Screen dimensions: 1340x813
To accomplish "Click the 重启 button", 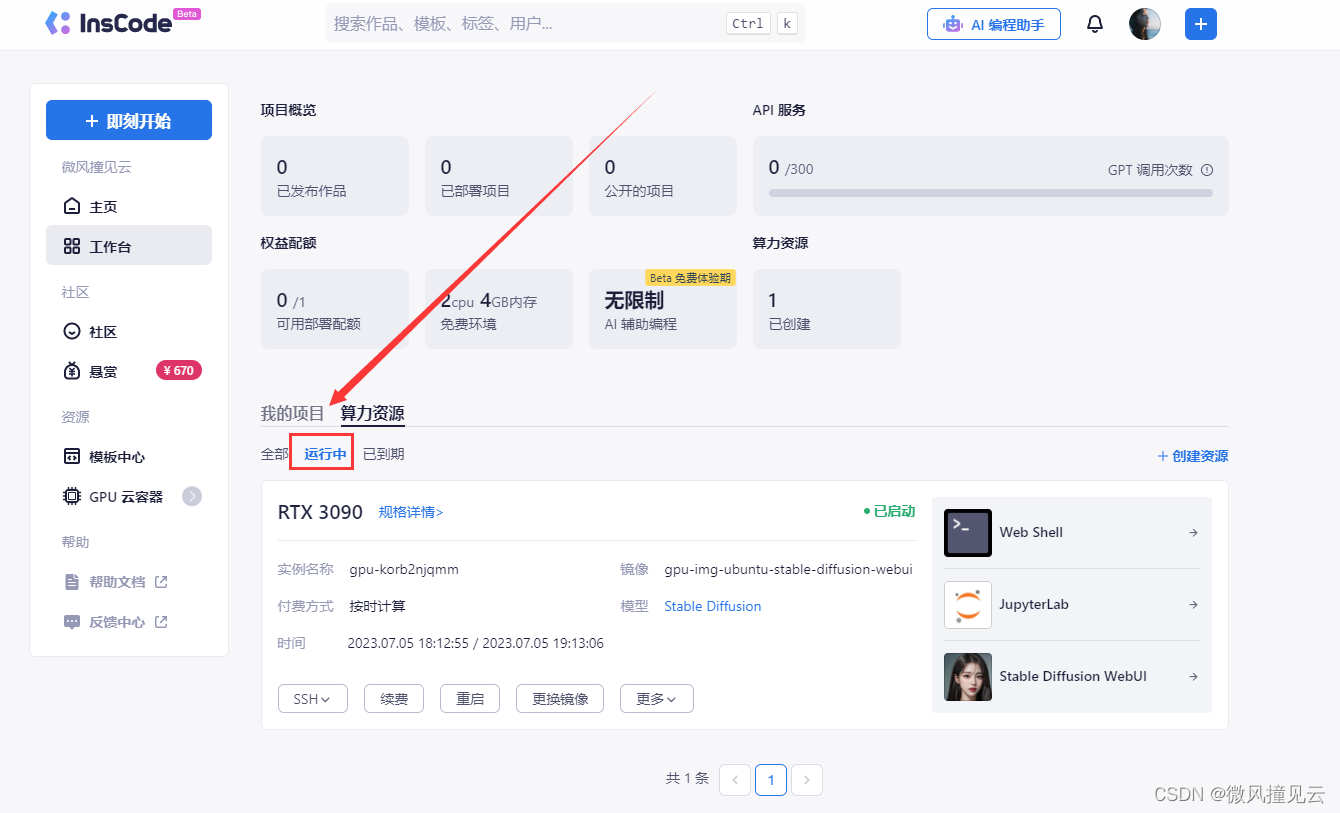I will point(470,698).
